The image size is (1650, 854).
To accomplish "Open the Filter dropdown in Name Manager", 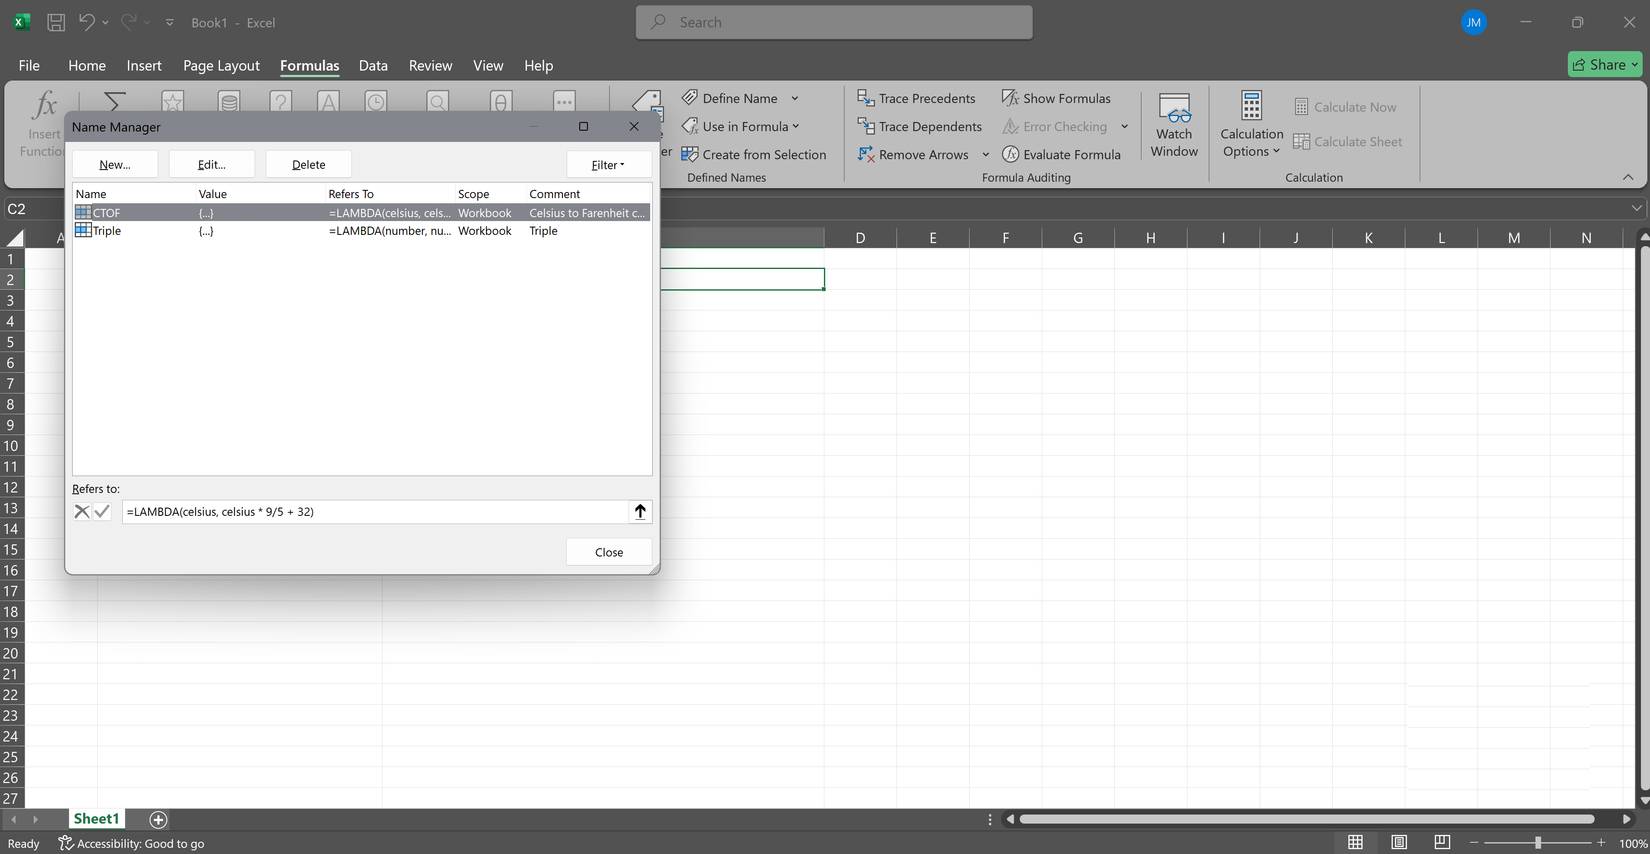I will (x=608, y=164).
